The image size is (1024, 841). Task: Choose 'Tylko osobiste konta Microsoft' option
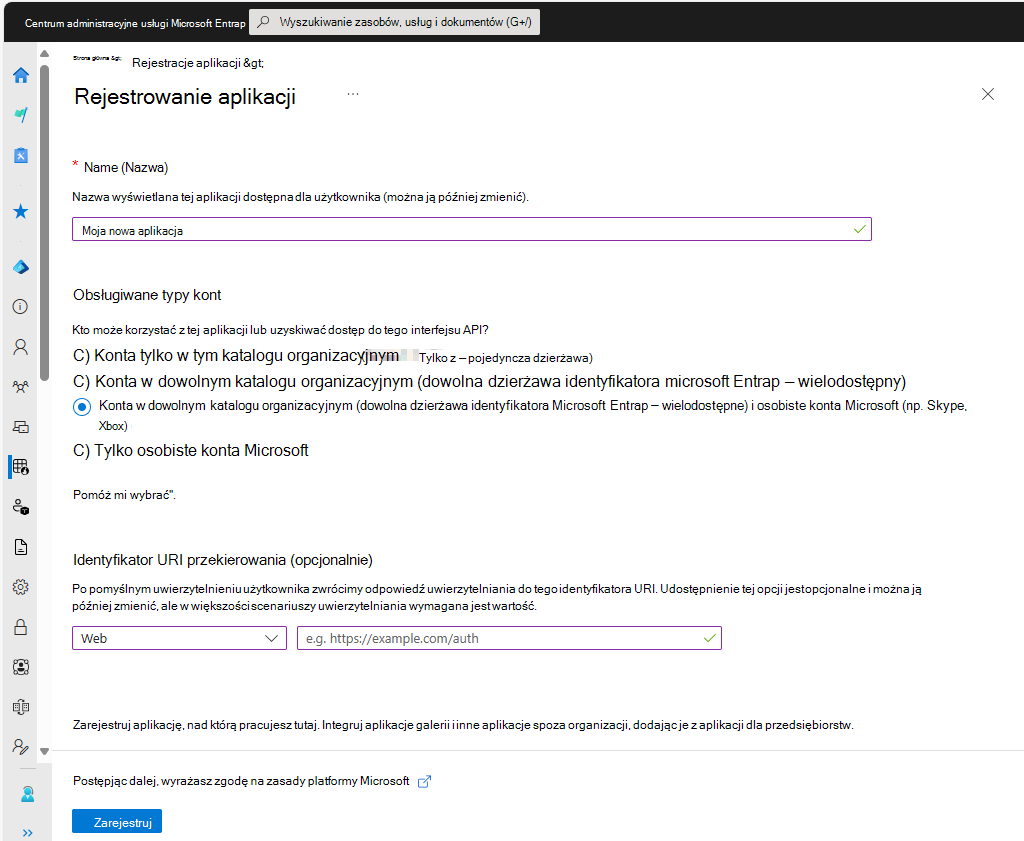(191, 451)
